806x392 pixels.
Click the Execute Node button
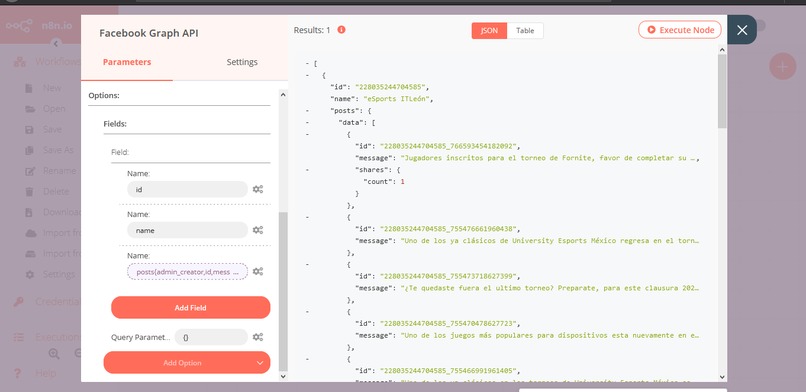680,30
